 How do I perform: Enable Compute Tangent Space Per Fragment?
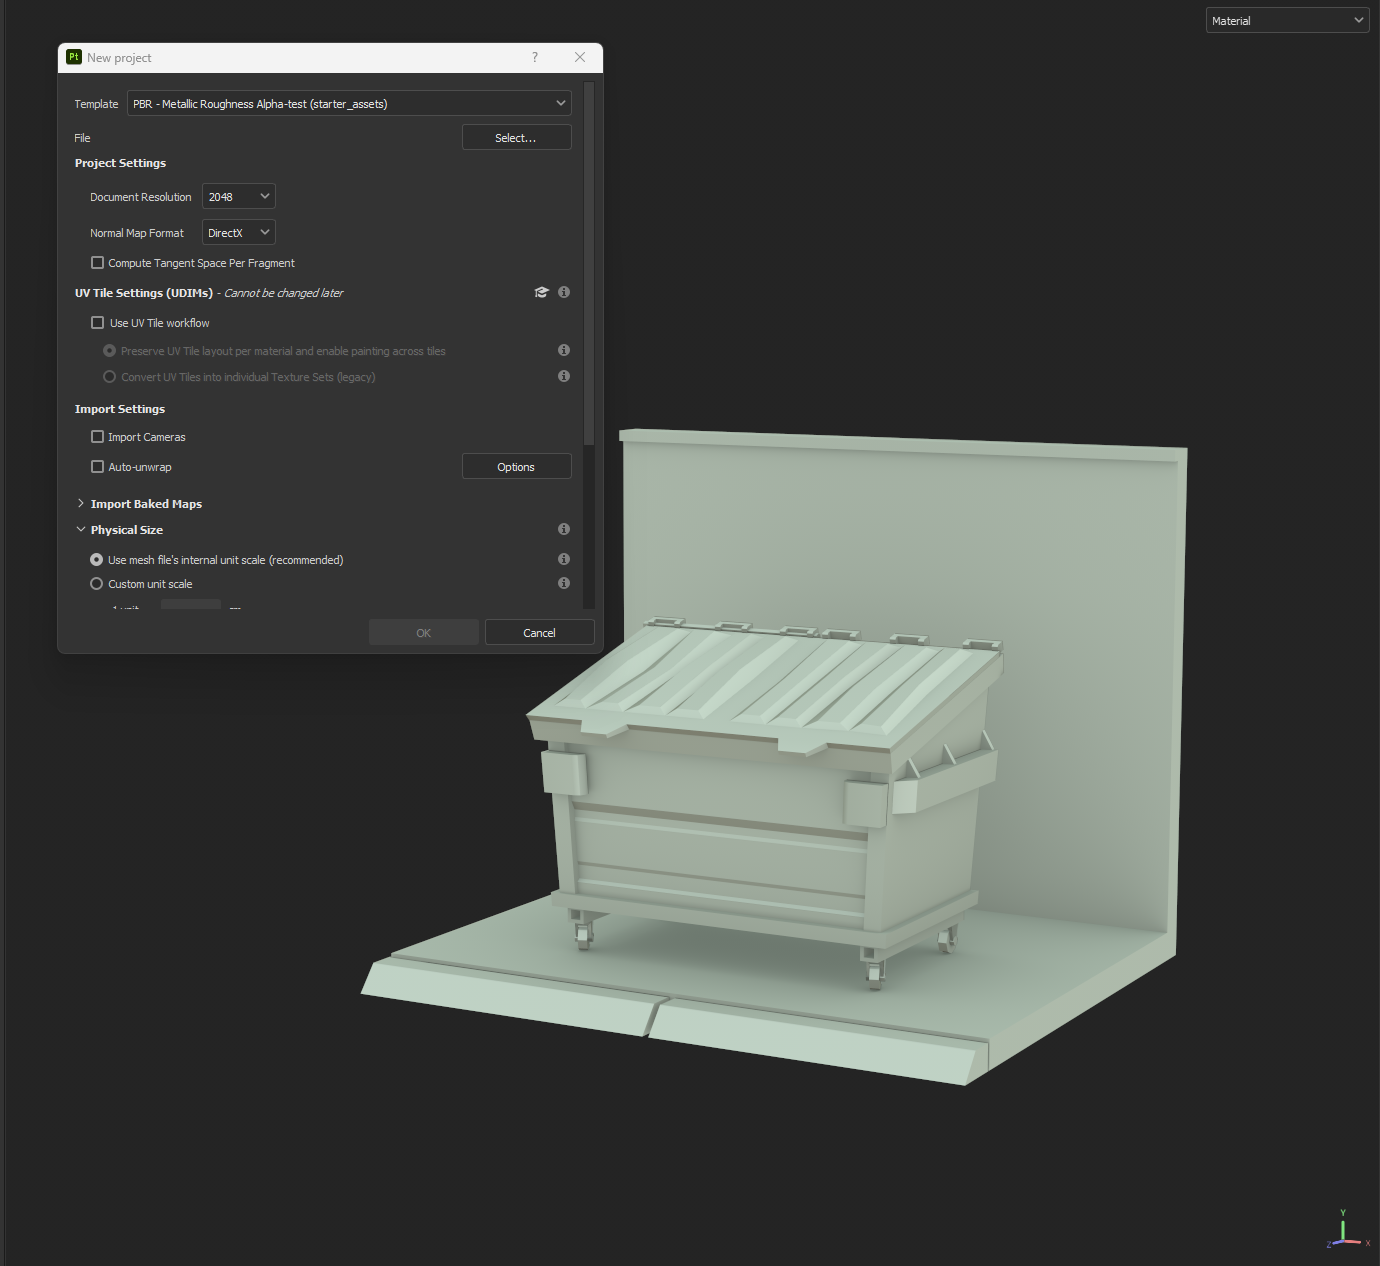[98, 263]
